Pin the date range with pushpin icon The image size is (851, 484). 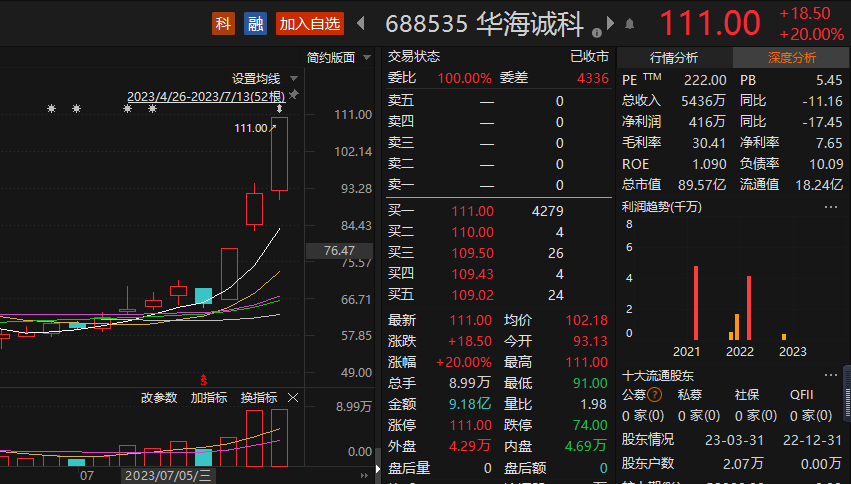294,95
